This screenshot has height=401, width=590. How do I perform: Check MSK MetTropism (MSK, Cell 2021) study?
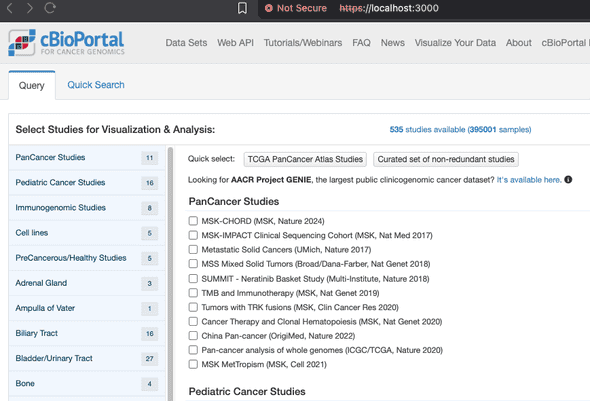click(x=193, y=364)
